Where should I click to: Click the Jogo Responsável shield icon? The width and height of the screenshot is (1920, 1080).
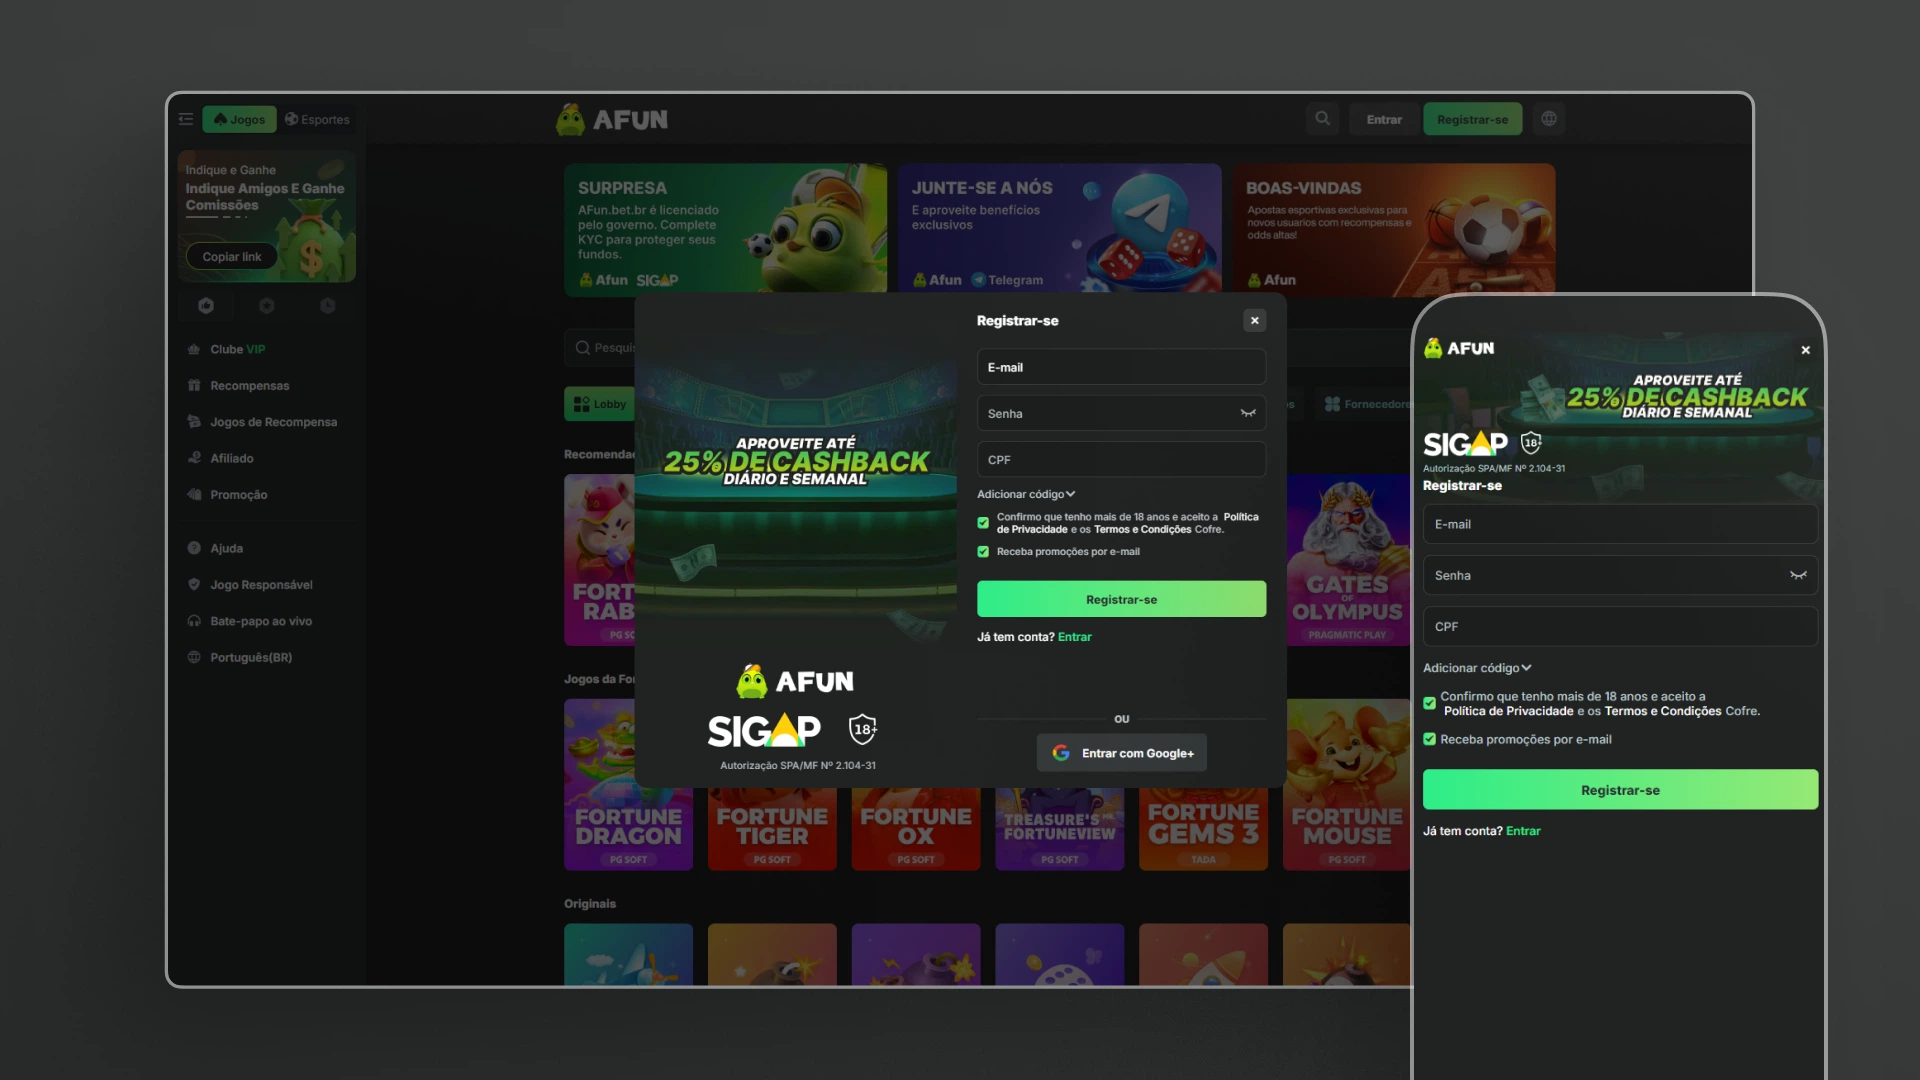(194, 584)
